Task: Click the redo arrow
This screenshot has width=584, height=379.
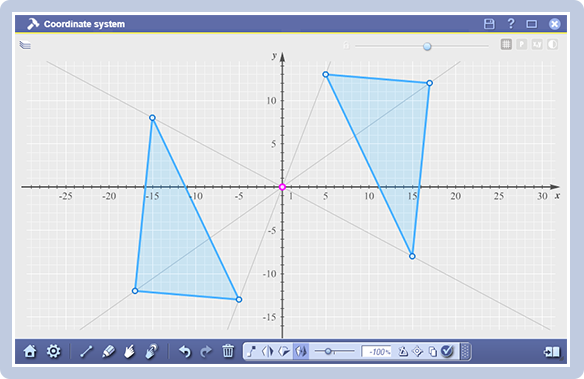Action: pos(206,351)
